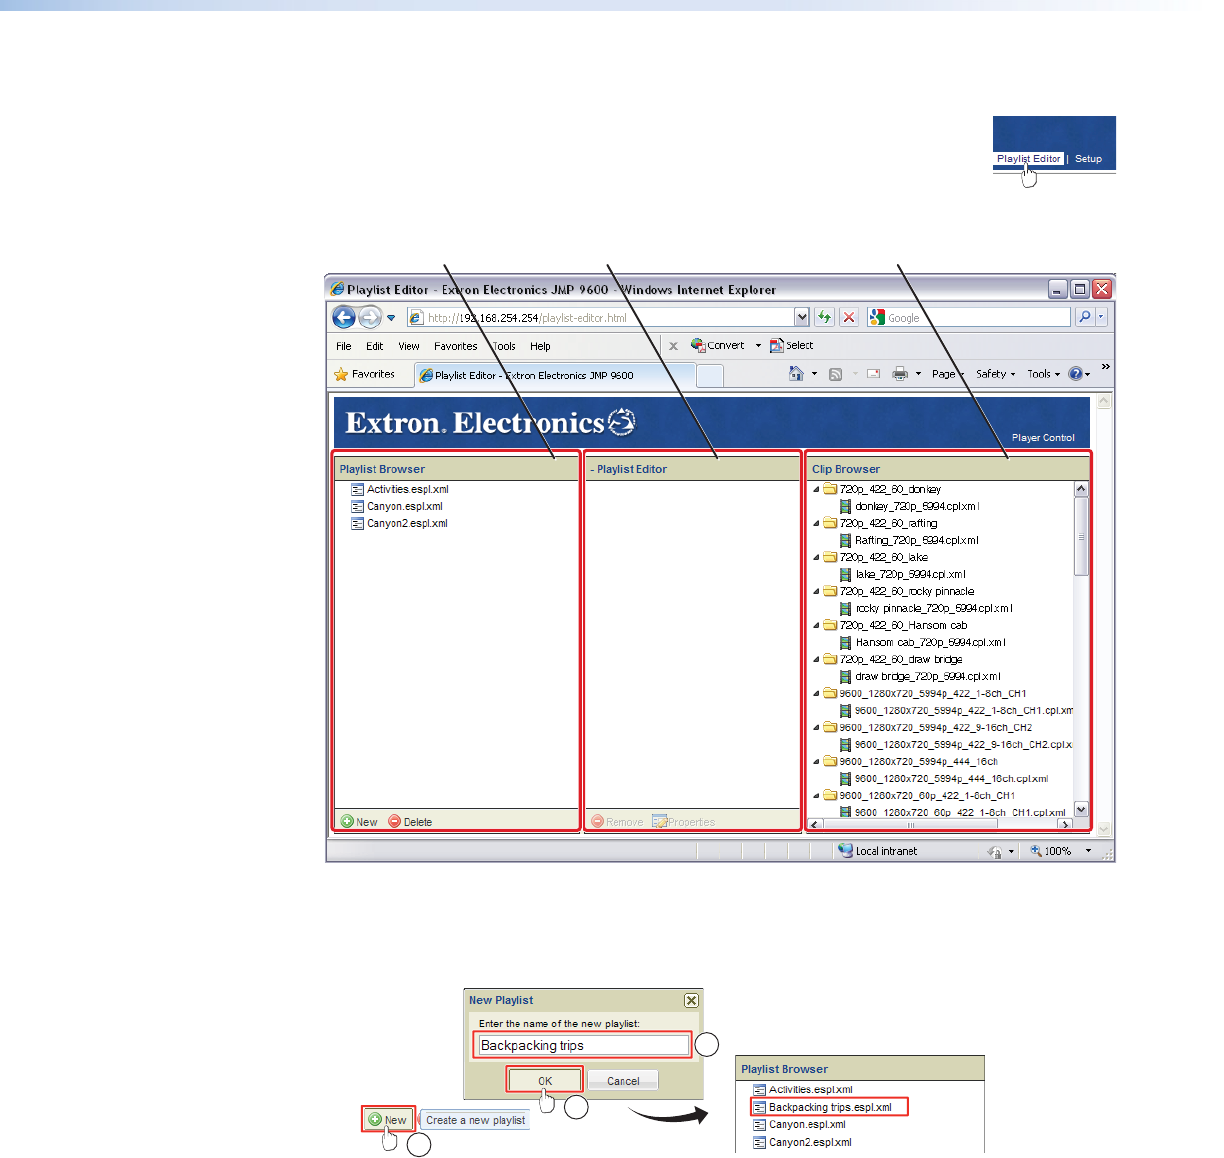Click the Refresh page icon
Image resolution: width=1224 pixels, height=1158 pixels.
pos(824,317)
